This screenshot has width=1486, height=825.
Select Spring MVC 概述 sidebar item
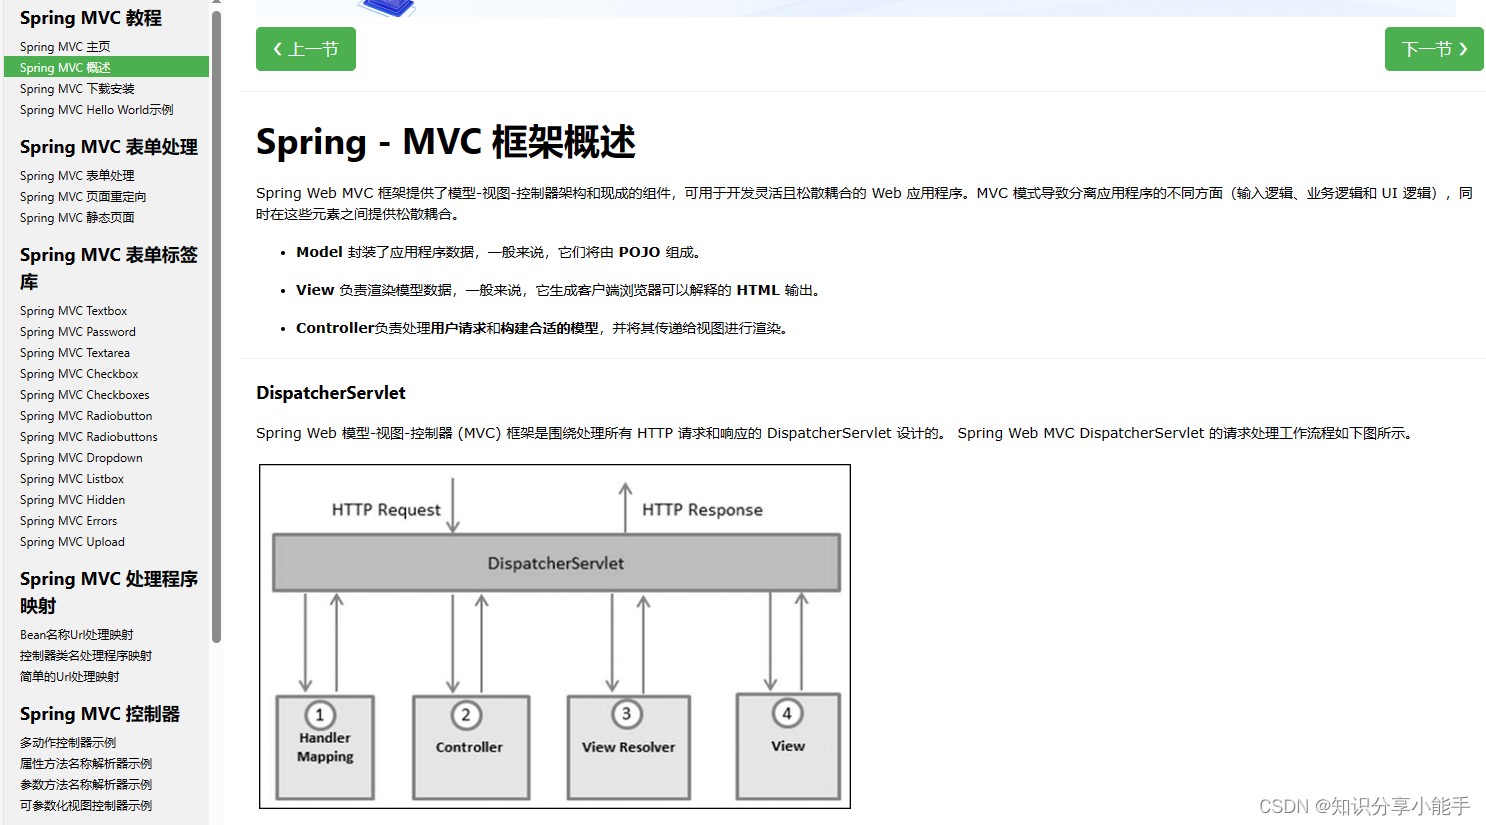coord(106,67)
